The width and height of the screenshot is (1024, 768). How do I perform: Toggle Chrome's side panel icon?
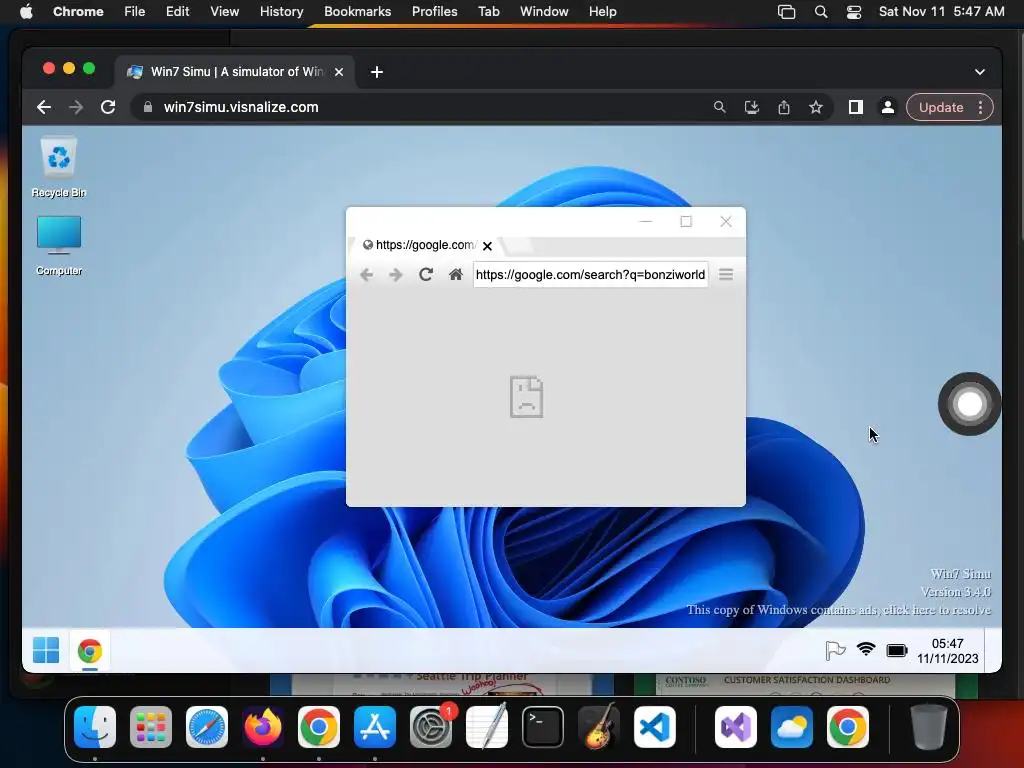[x=856, y=107]
